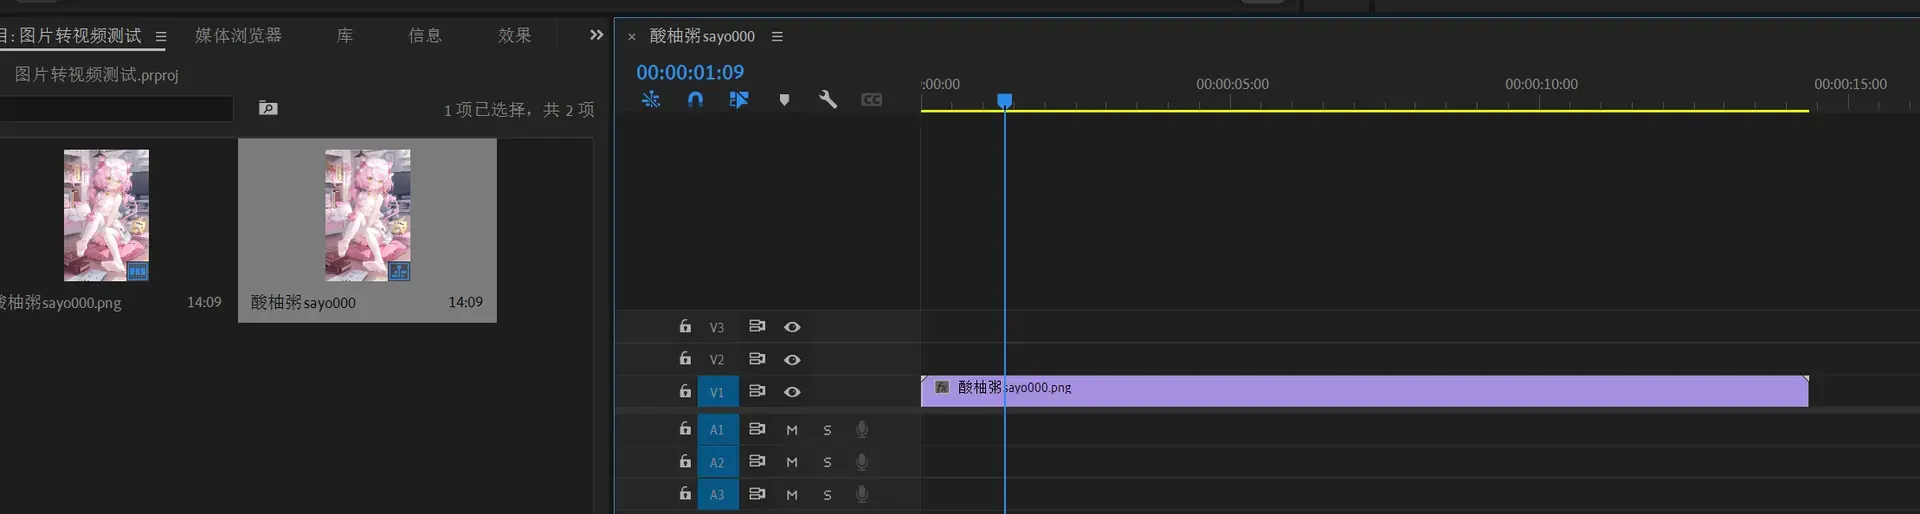1920x514 pixels.
Task: Click ruler at 00:00:05:00
Action: (x=1232, y=85)
